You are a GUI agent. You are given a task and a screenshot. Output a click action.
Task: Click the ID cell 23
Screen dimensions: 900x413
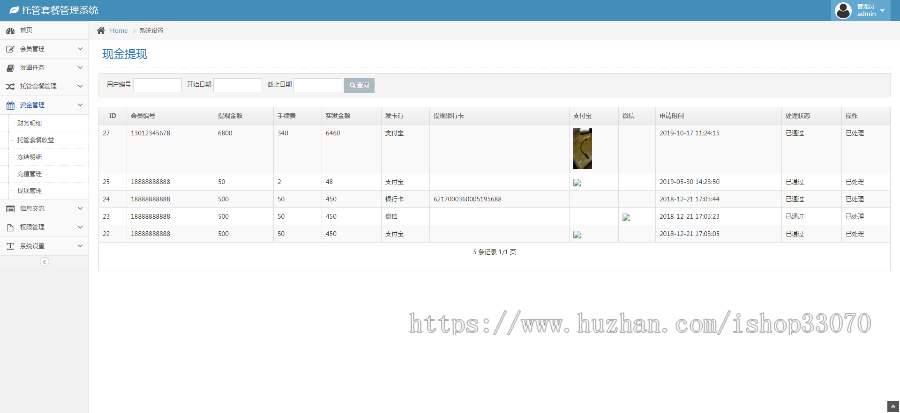(x=106, y=217)
